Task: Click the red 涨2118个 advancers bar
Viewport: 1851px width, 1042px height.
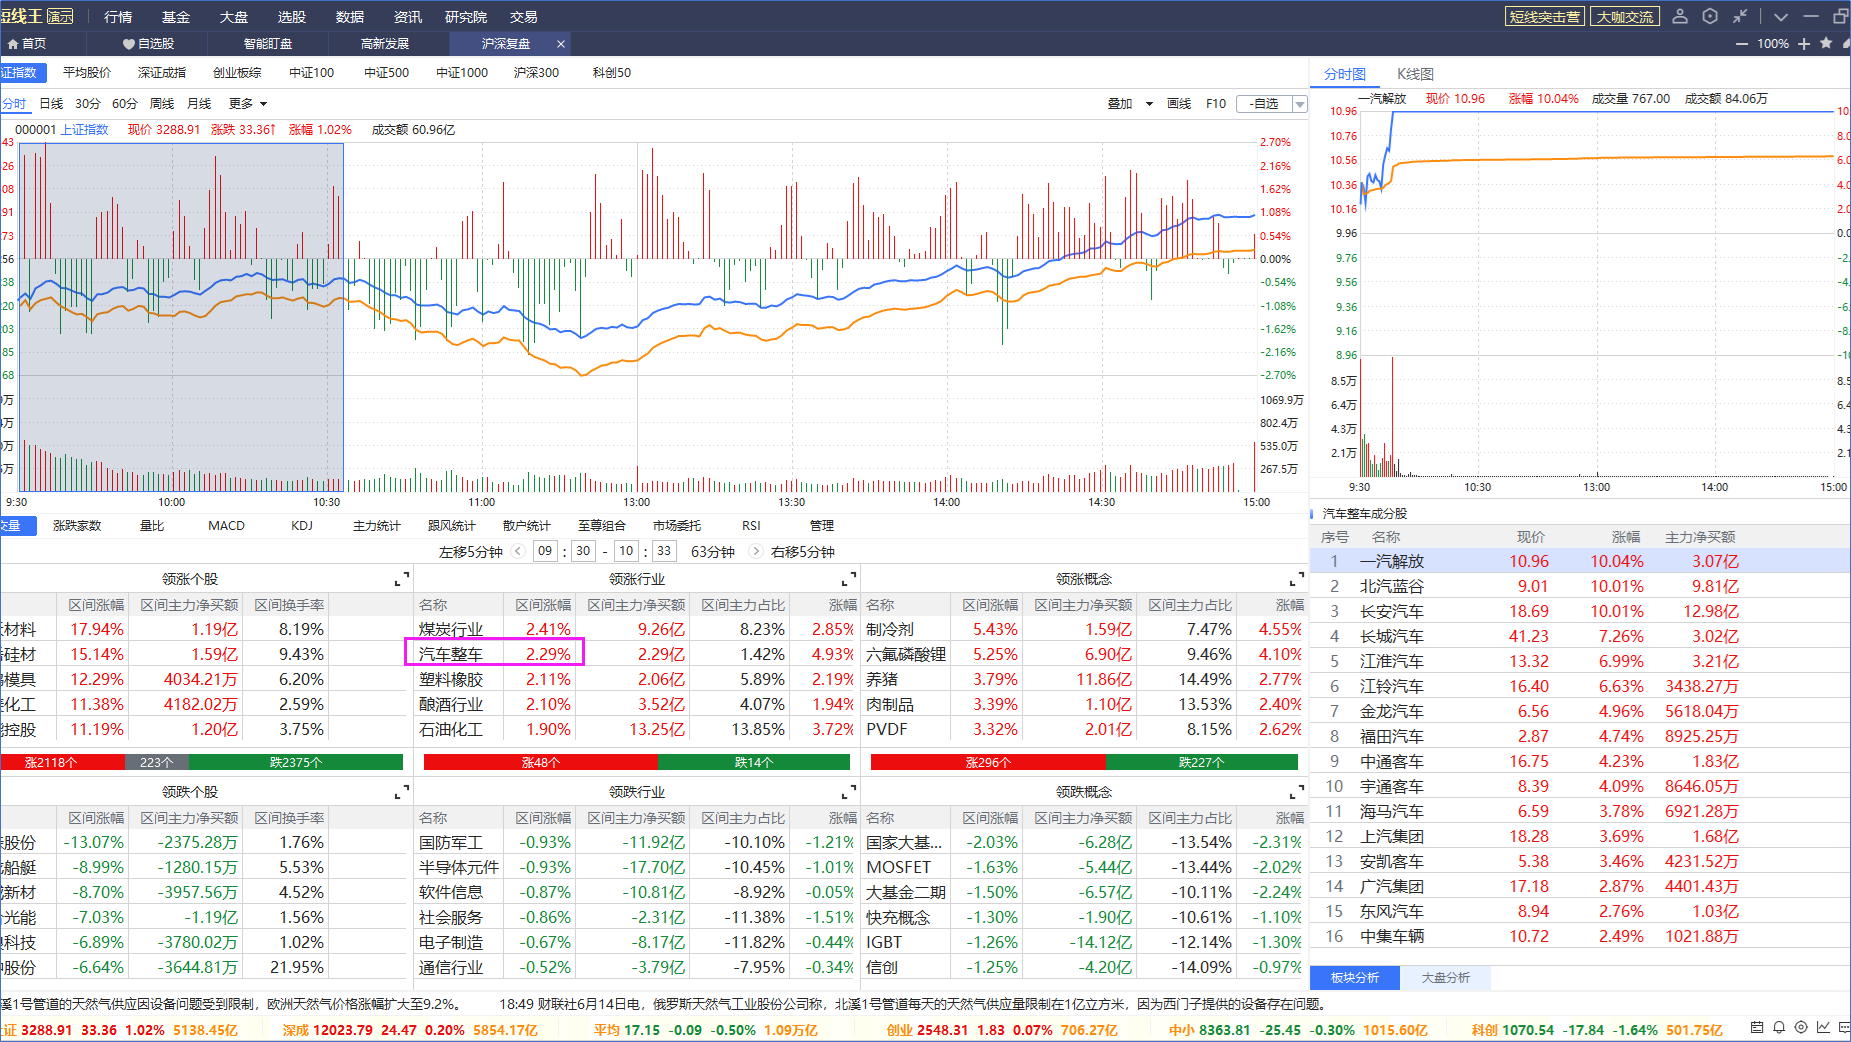Action: 63,762
